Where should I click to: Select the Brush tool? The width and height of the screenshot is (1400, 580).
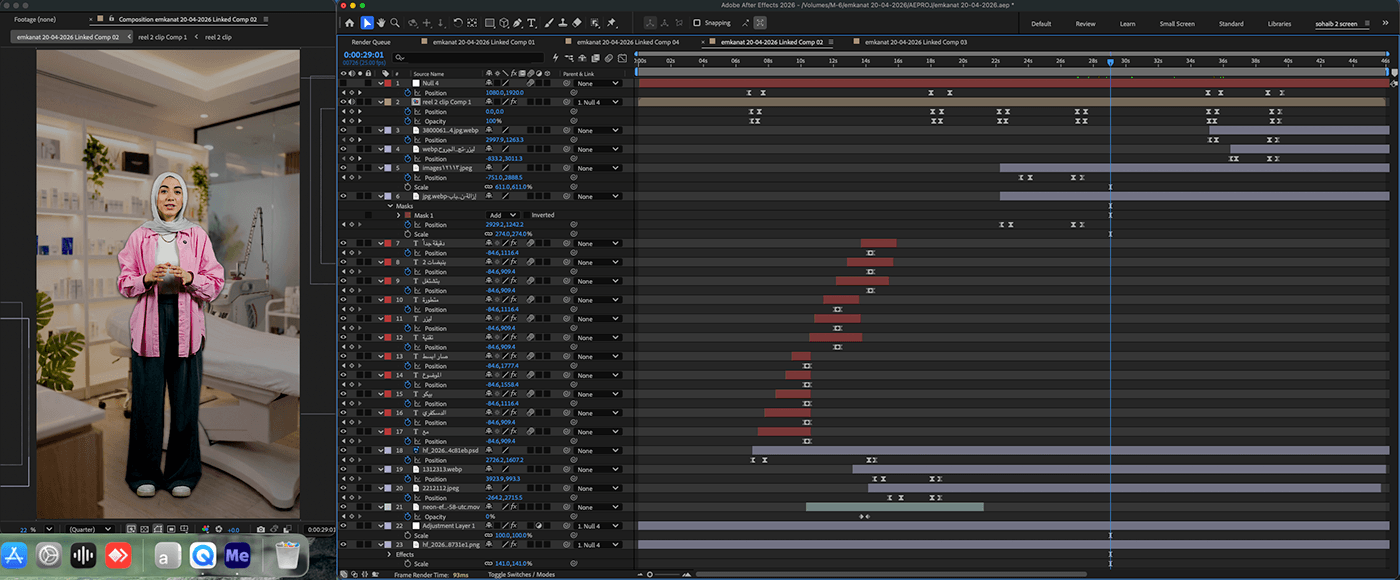click(547, 23)
